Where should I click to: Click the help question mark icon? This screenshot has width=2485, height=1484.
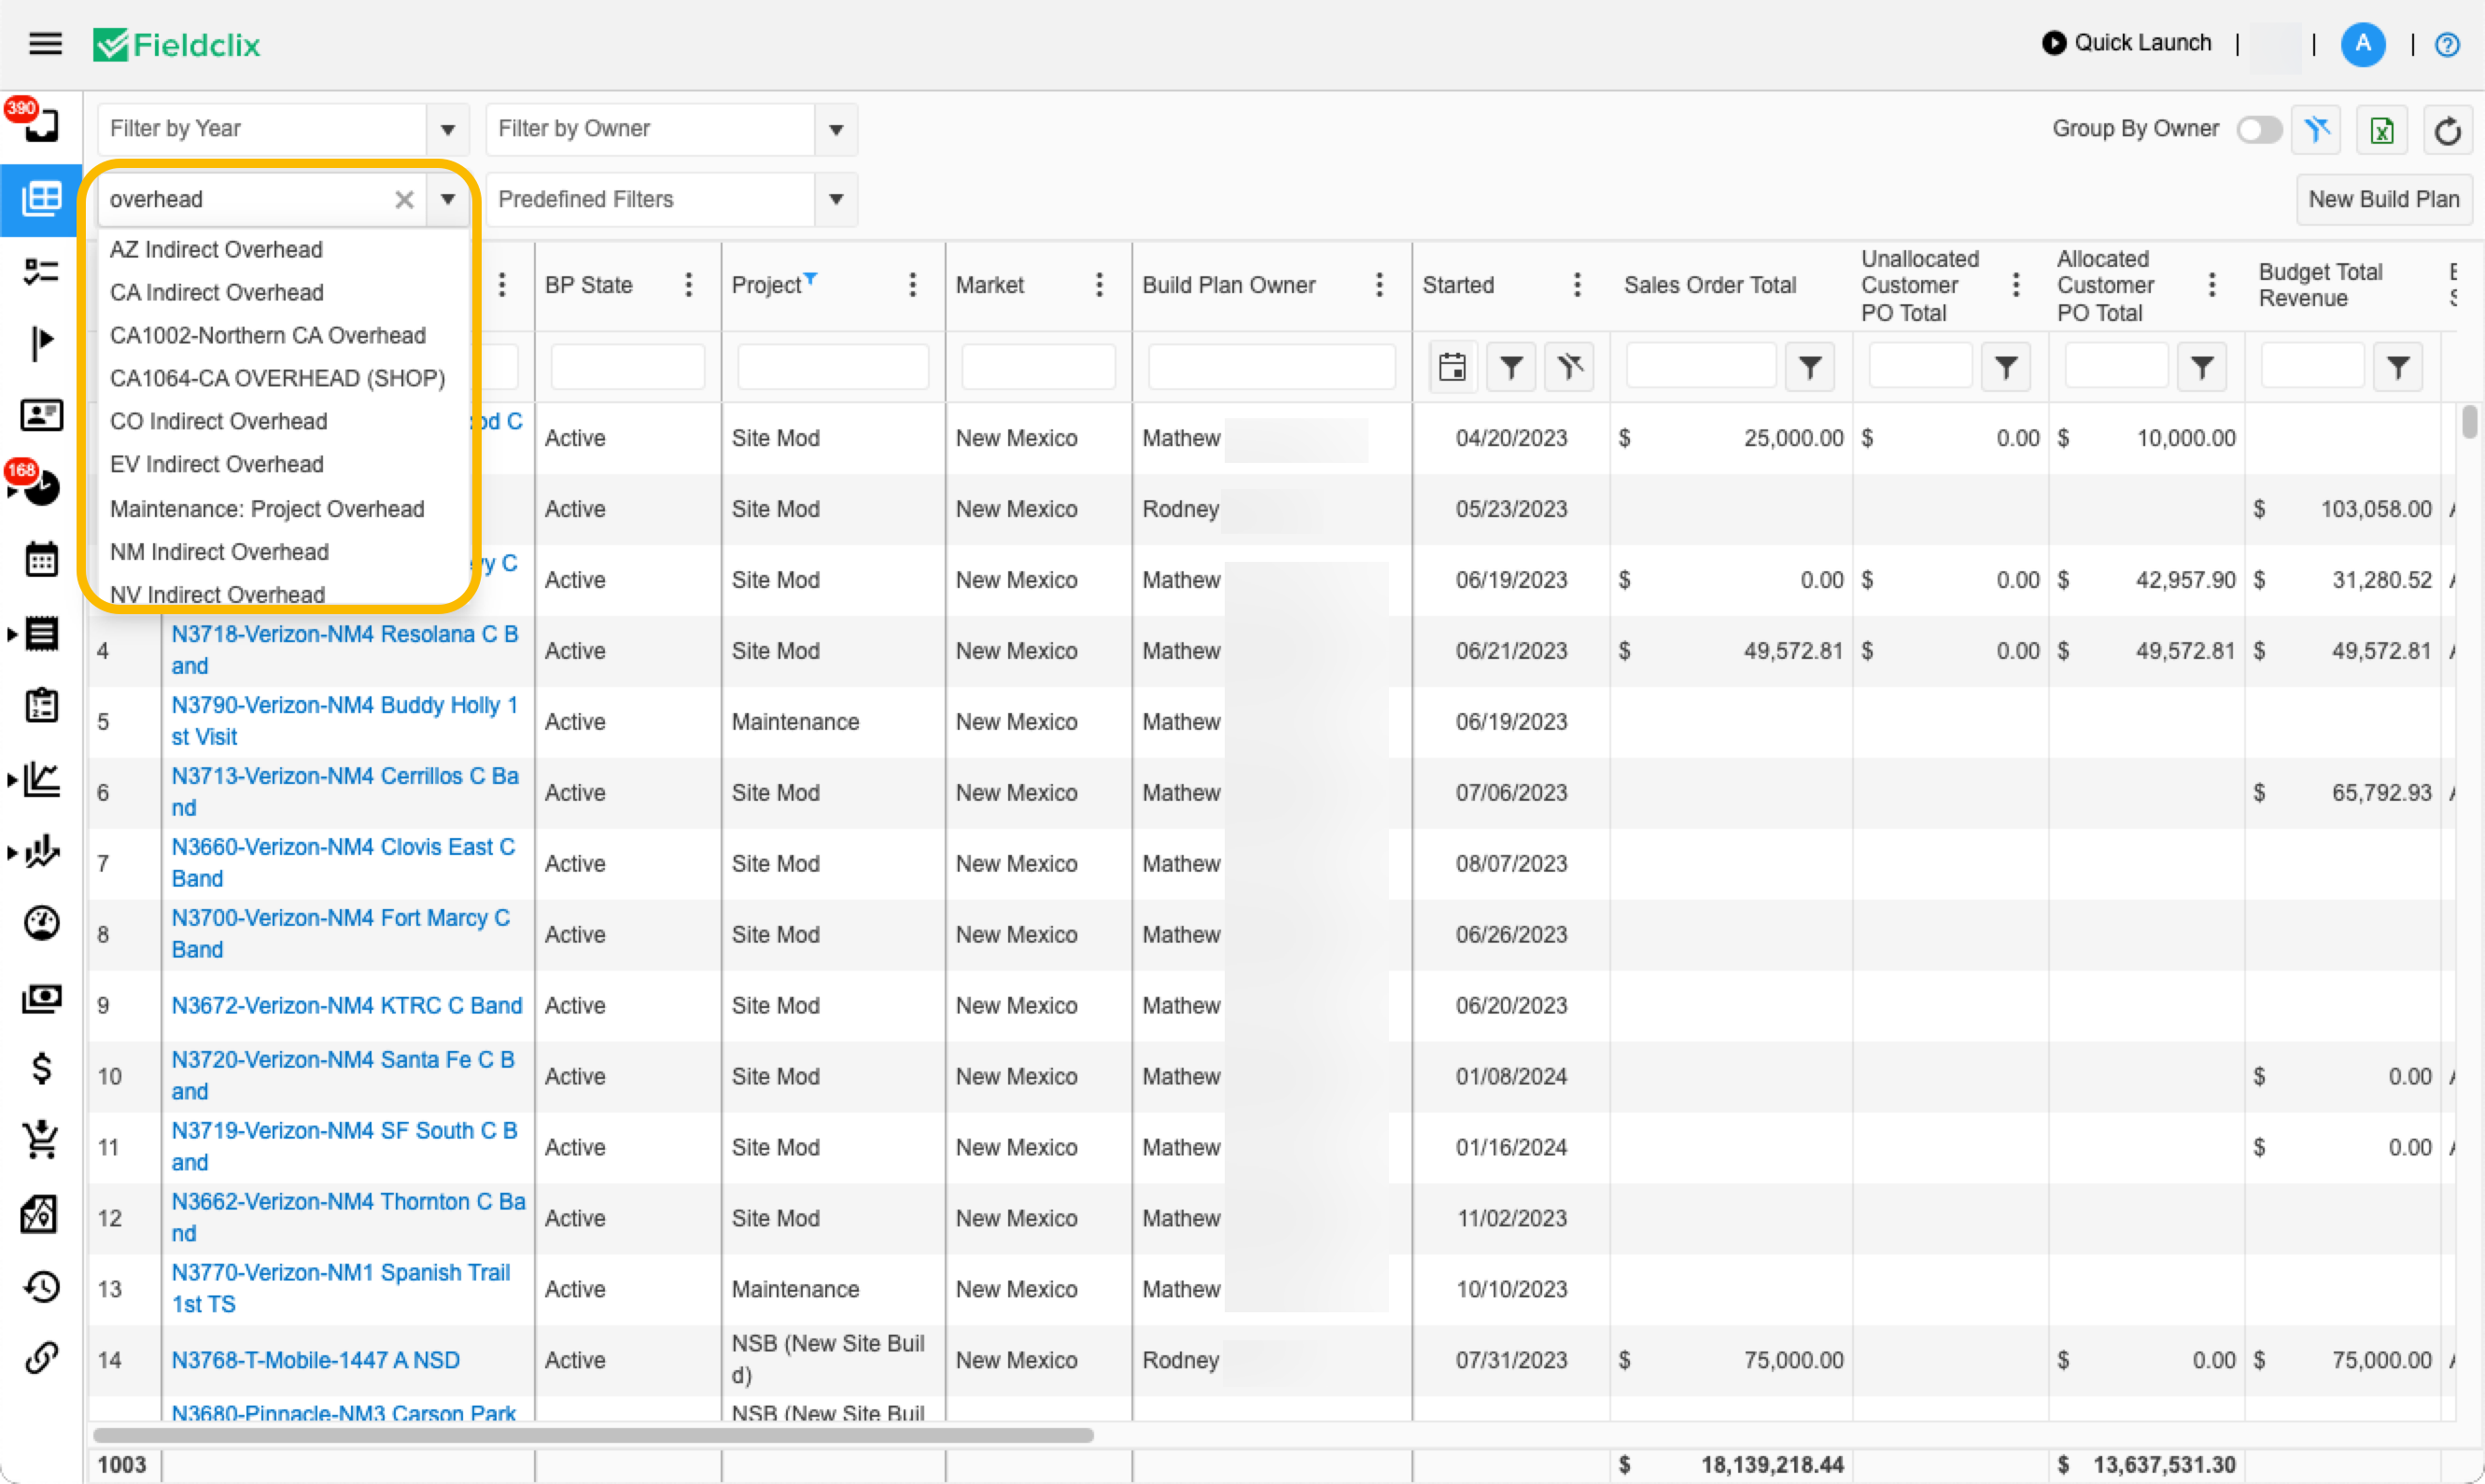pyautogui.click(x=2446, y=45)
